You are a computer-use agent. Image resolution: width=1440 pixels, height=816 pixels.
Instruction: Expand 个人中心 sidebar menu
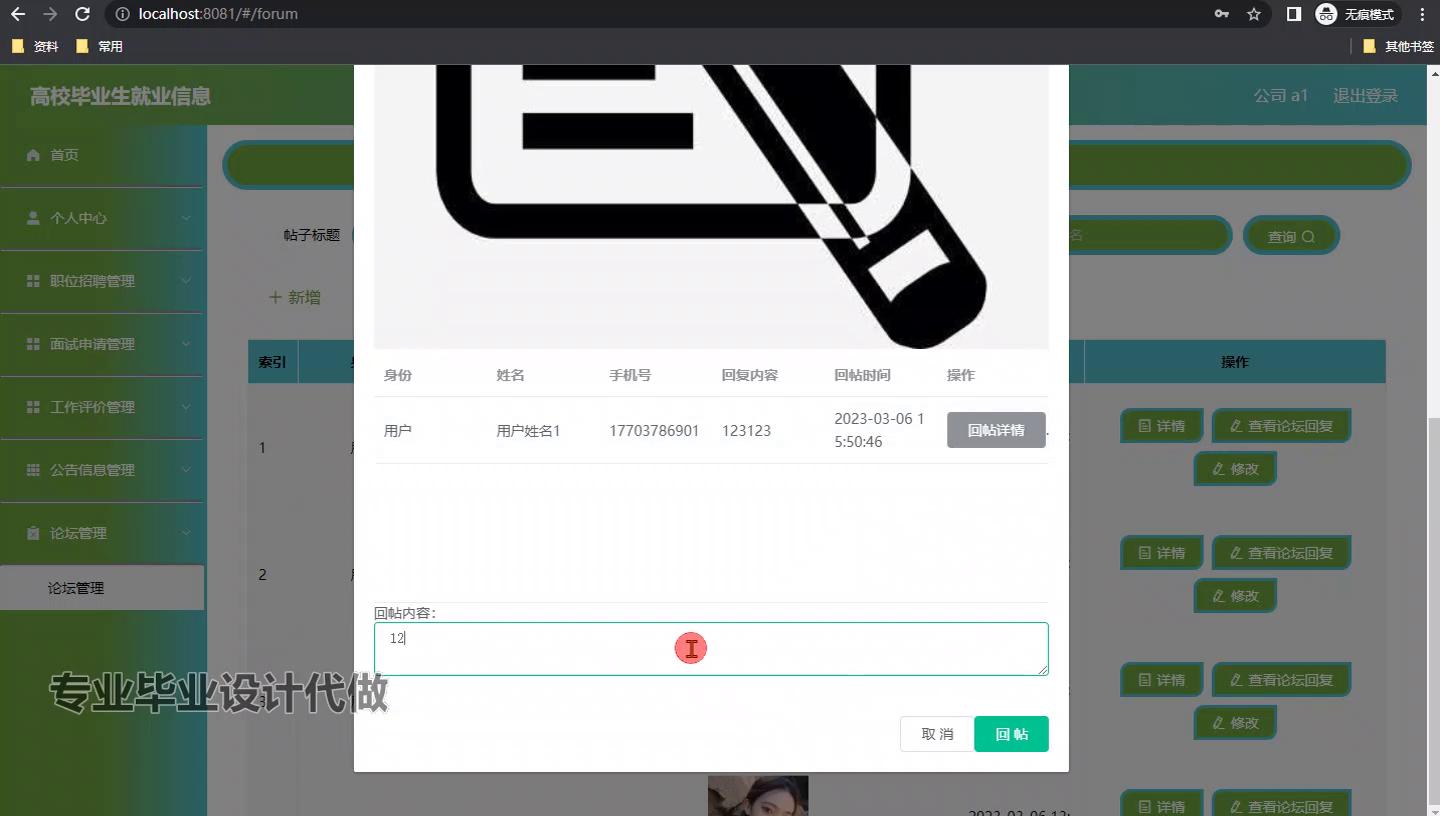tap(101, 218)
